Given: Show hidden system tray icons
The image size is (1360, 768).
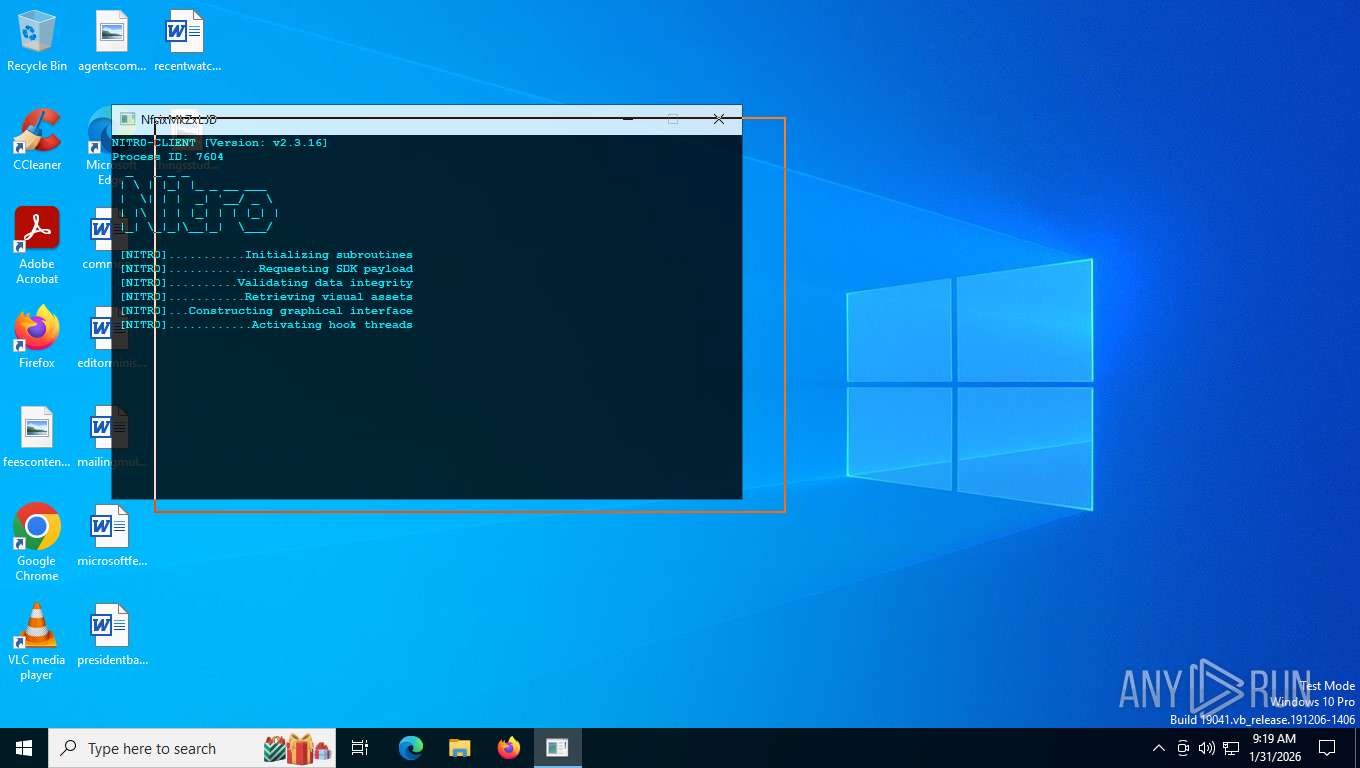Looking at the screenshot, I should 1159,748.
